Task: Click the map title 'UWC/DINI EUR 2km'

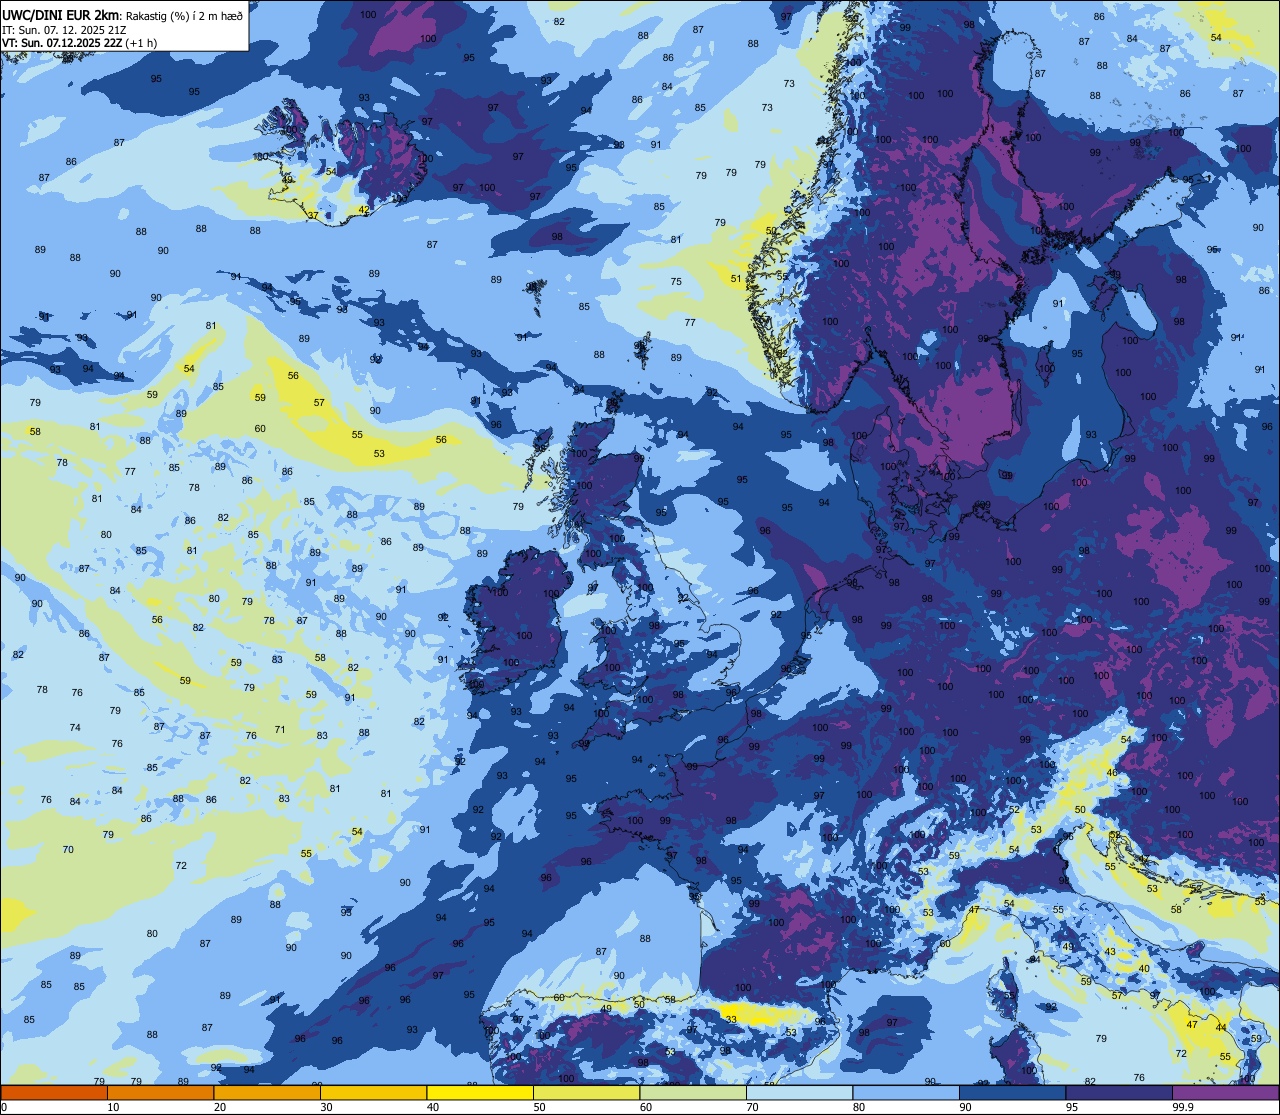Action: click(59, 14)
